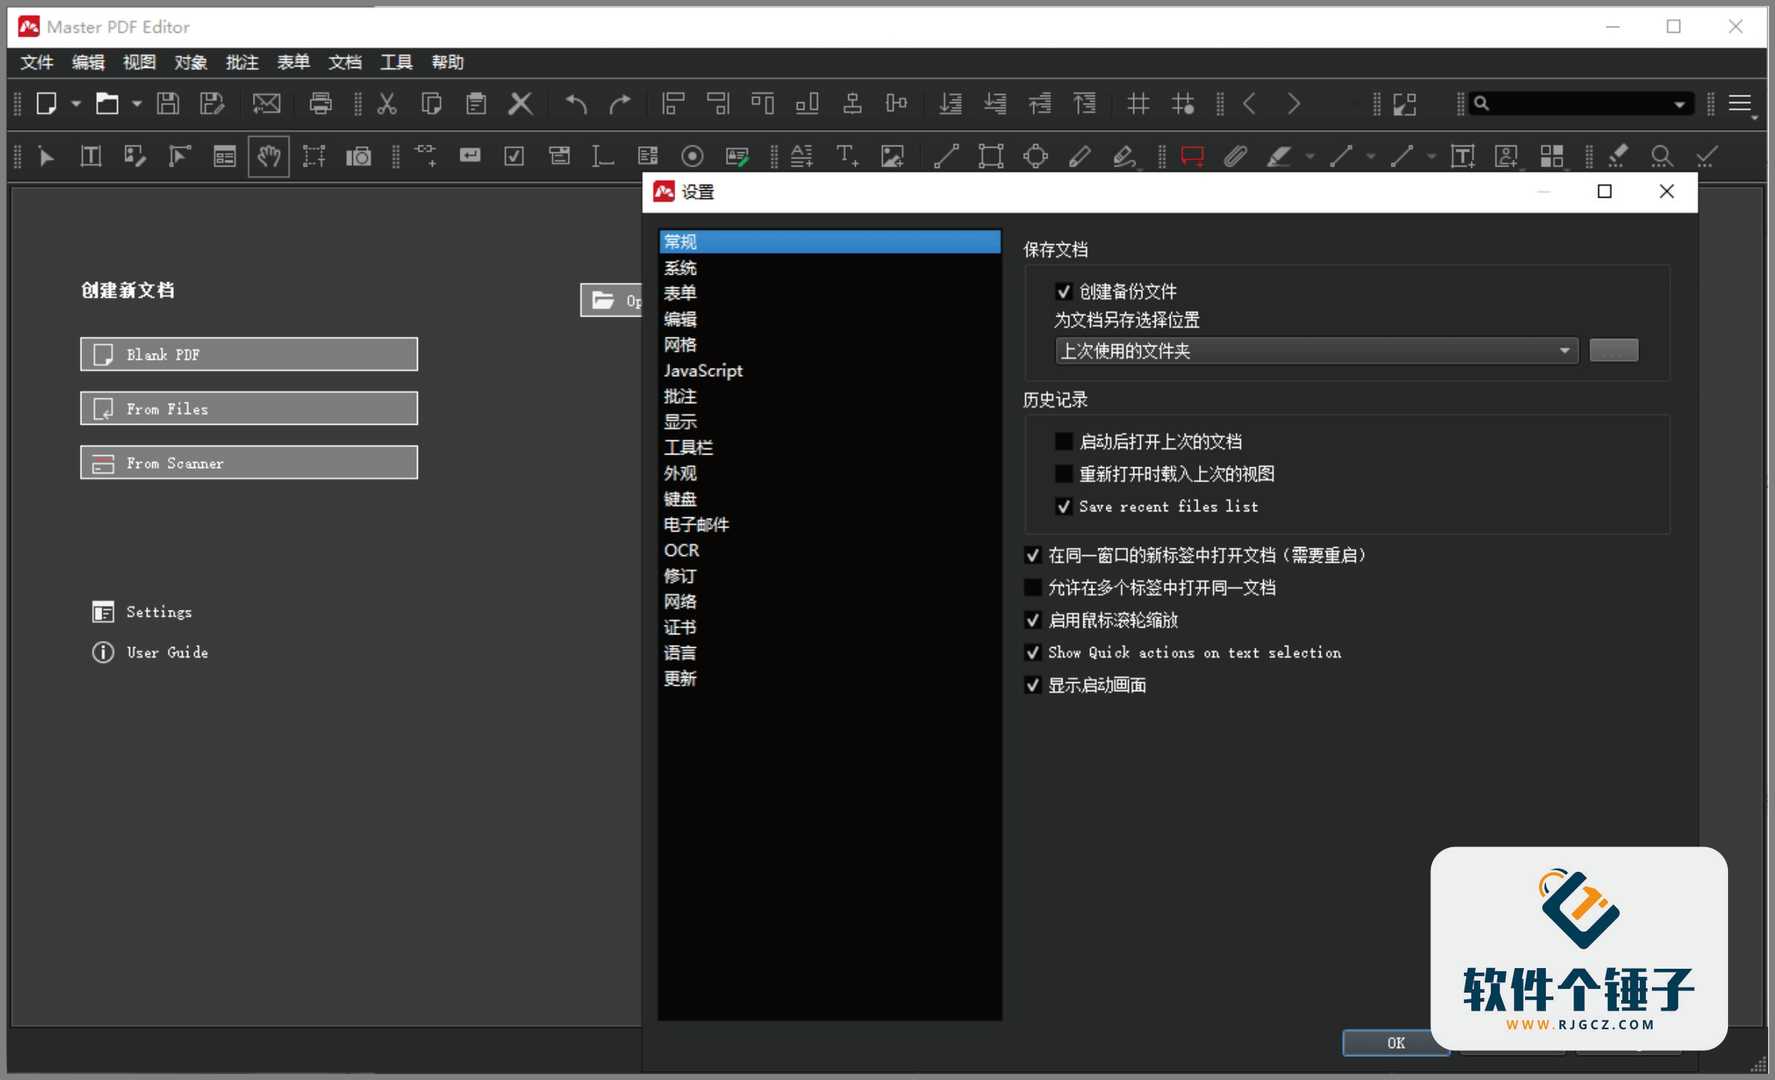Click the browse button beside folder dropdown
This screenshot has height=1080, width=1775.
(1614, 351)
